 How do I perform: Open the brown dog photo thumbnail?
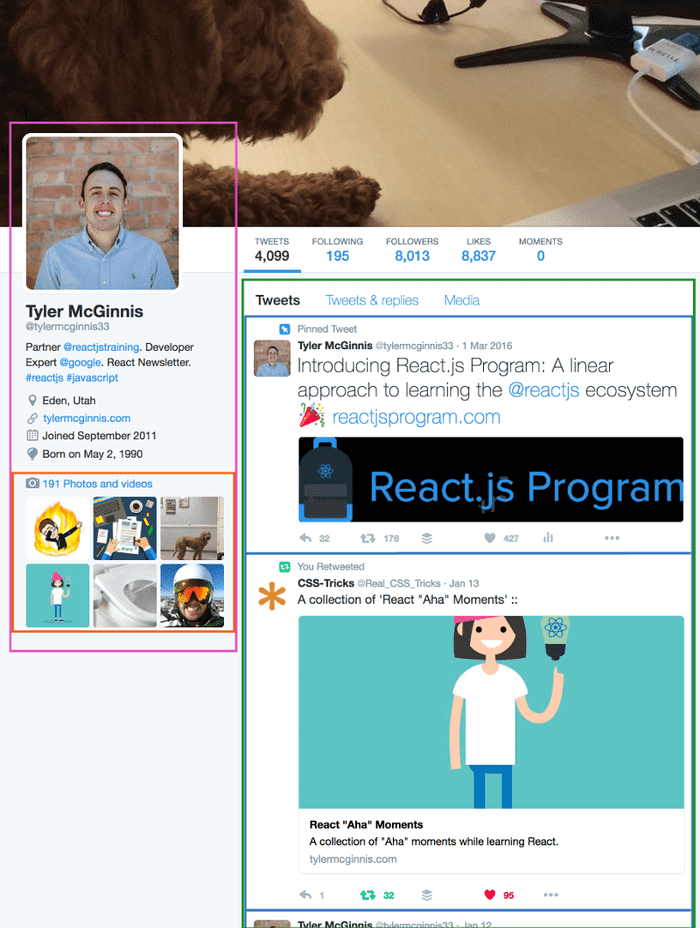(x=192, y=529)
